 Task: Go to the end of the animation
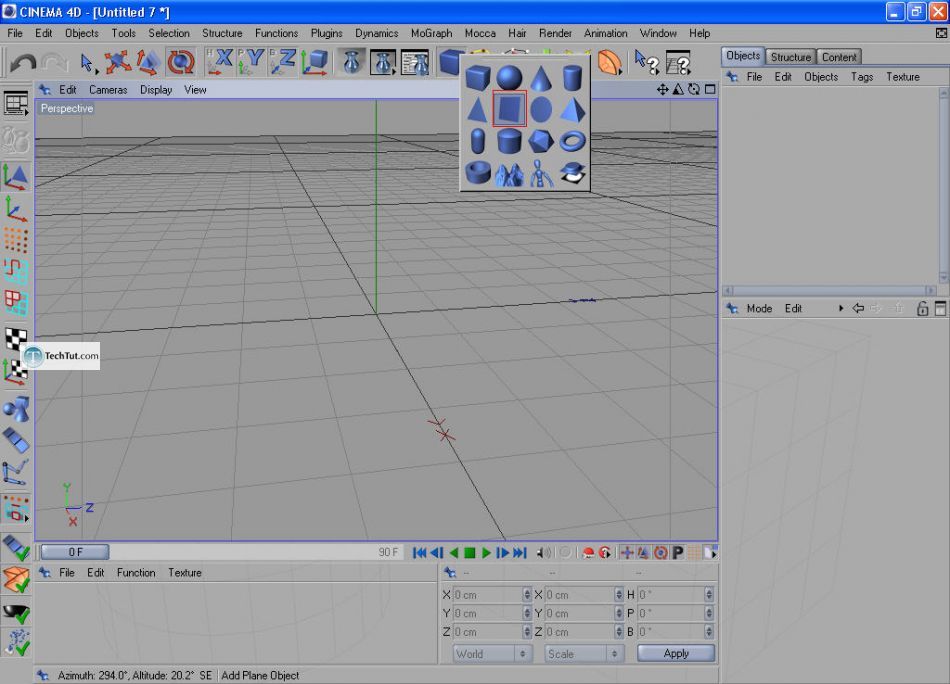pyautogui.click(x=520, y=553)
